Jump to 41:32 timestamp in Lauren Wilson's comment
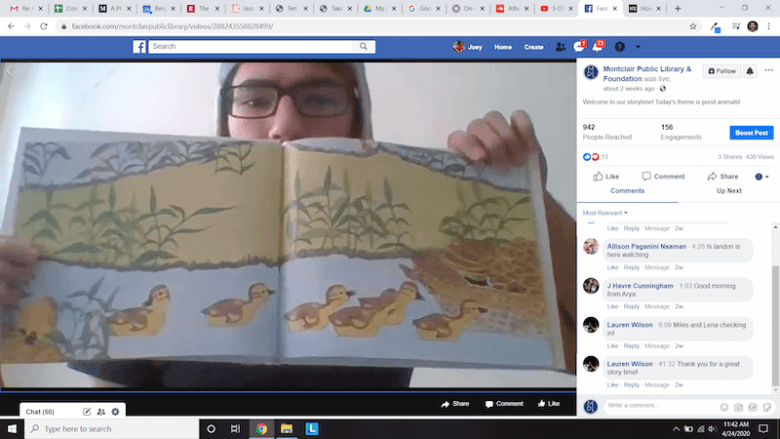Viewport: 780px width, 439px height. pyautogui.click(x=665, y=364)
